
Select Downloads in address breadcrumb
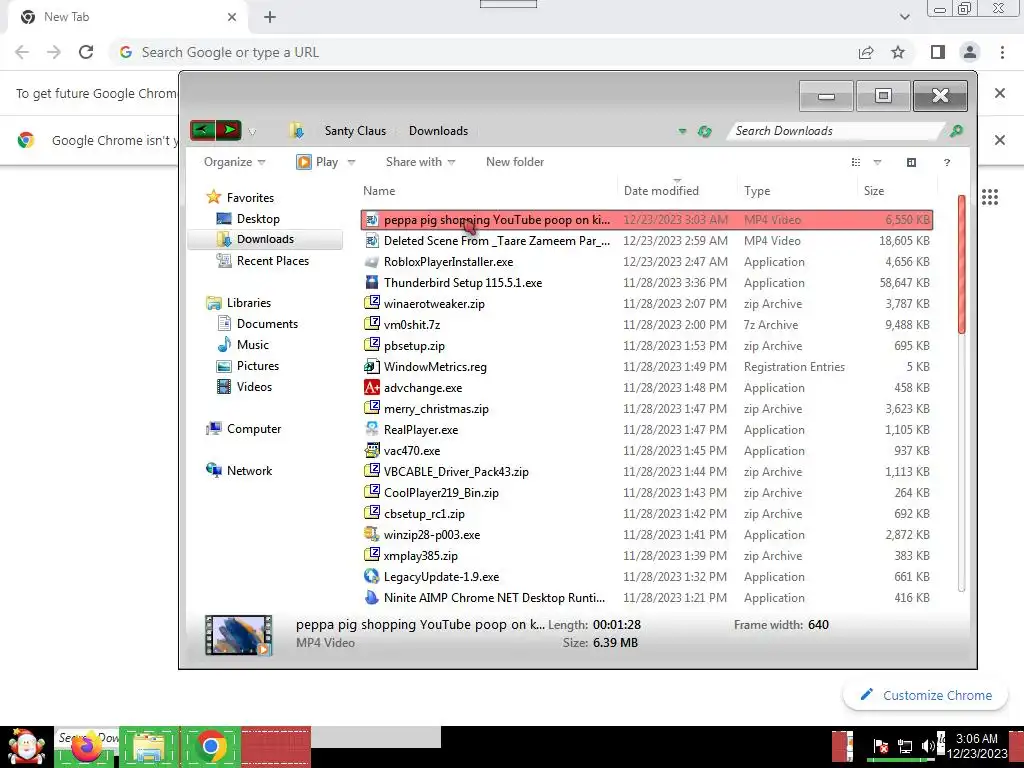pos(438,131)
